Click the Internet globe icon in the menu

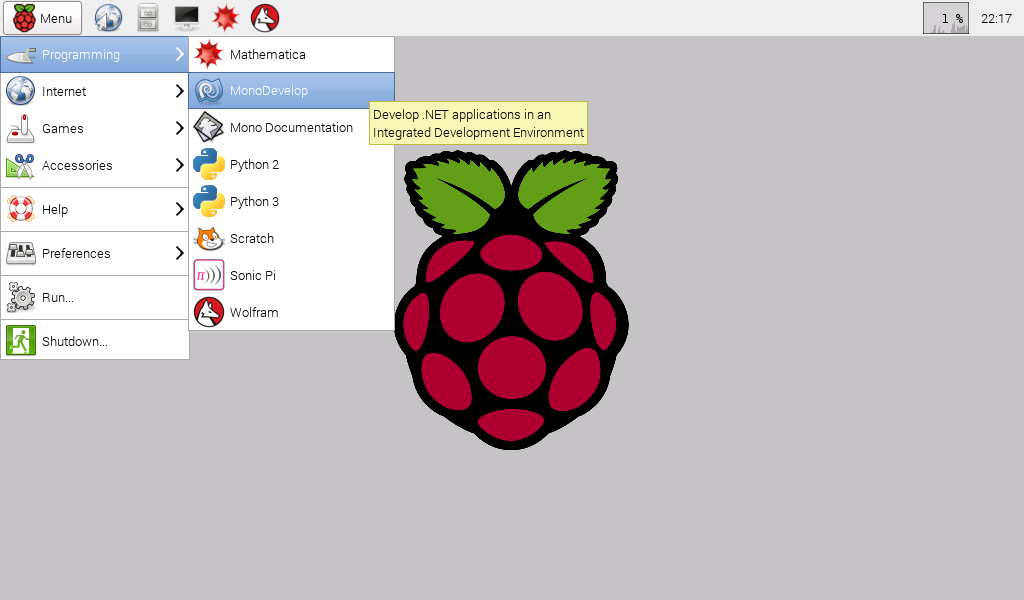click(21, 91)
